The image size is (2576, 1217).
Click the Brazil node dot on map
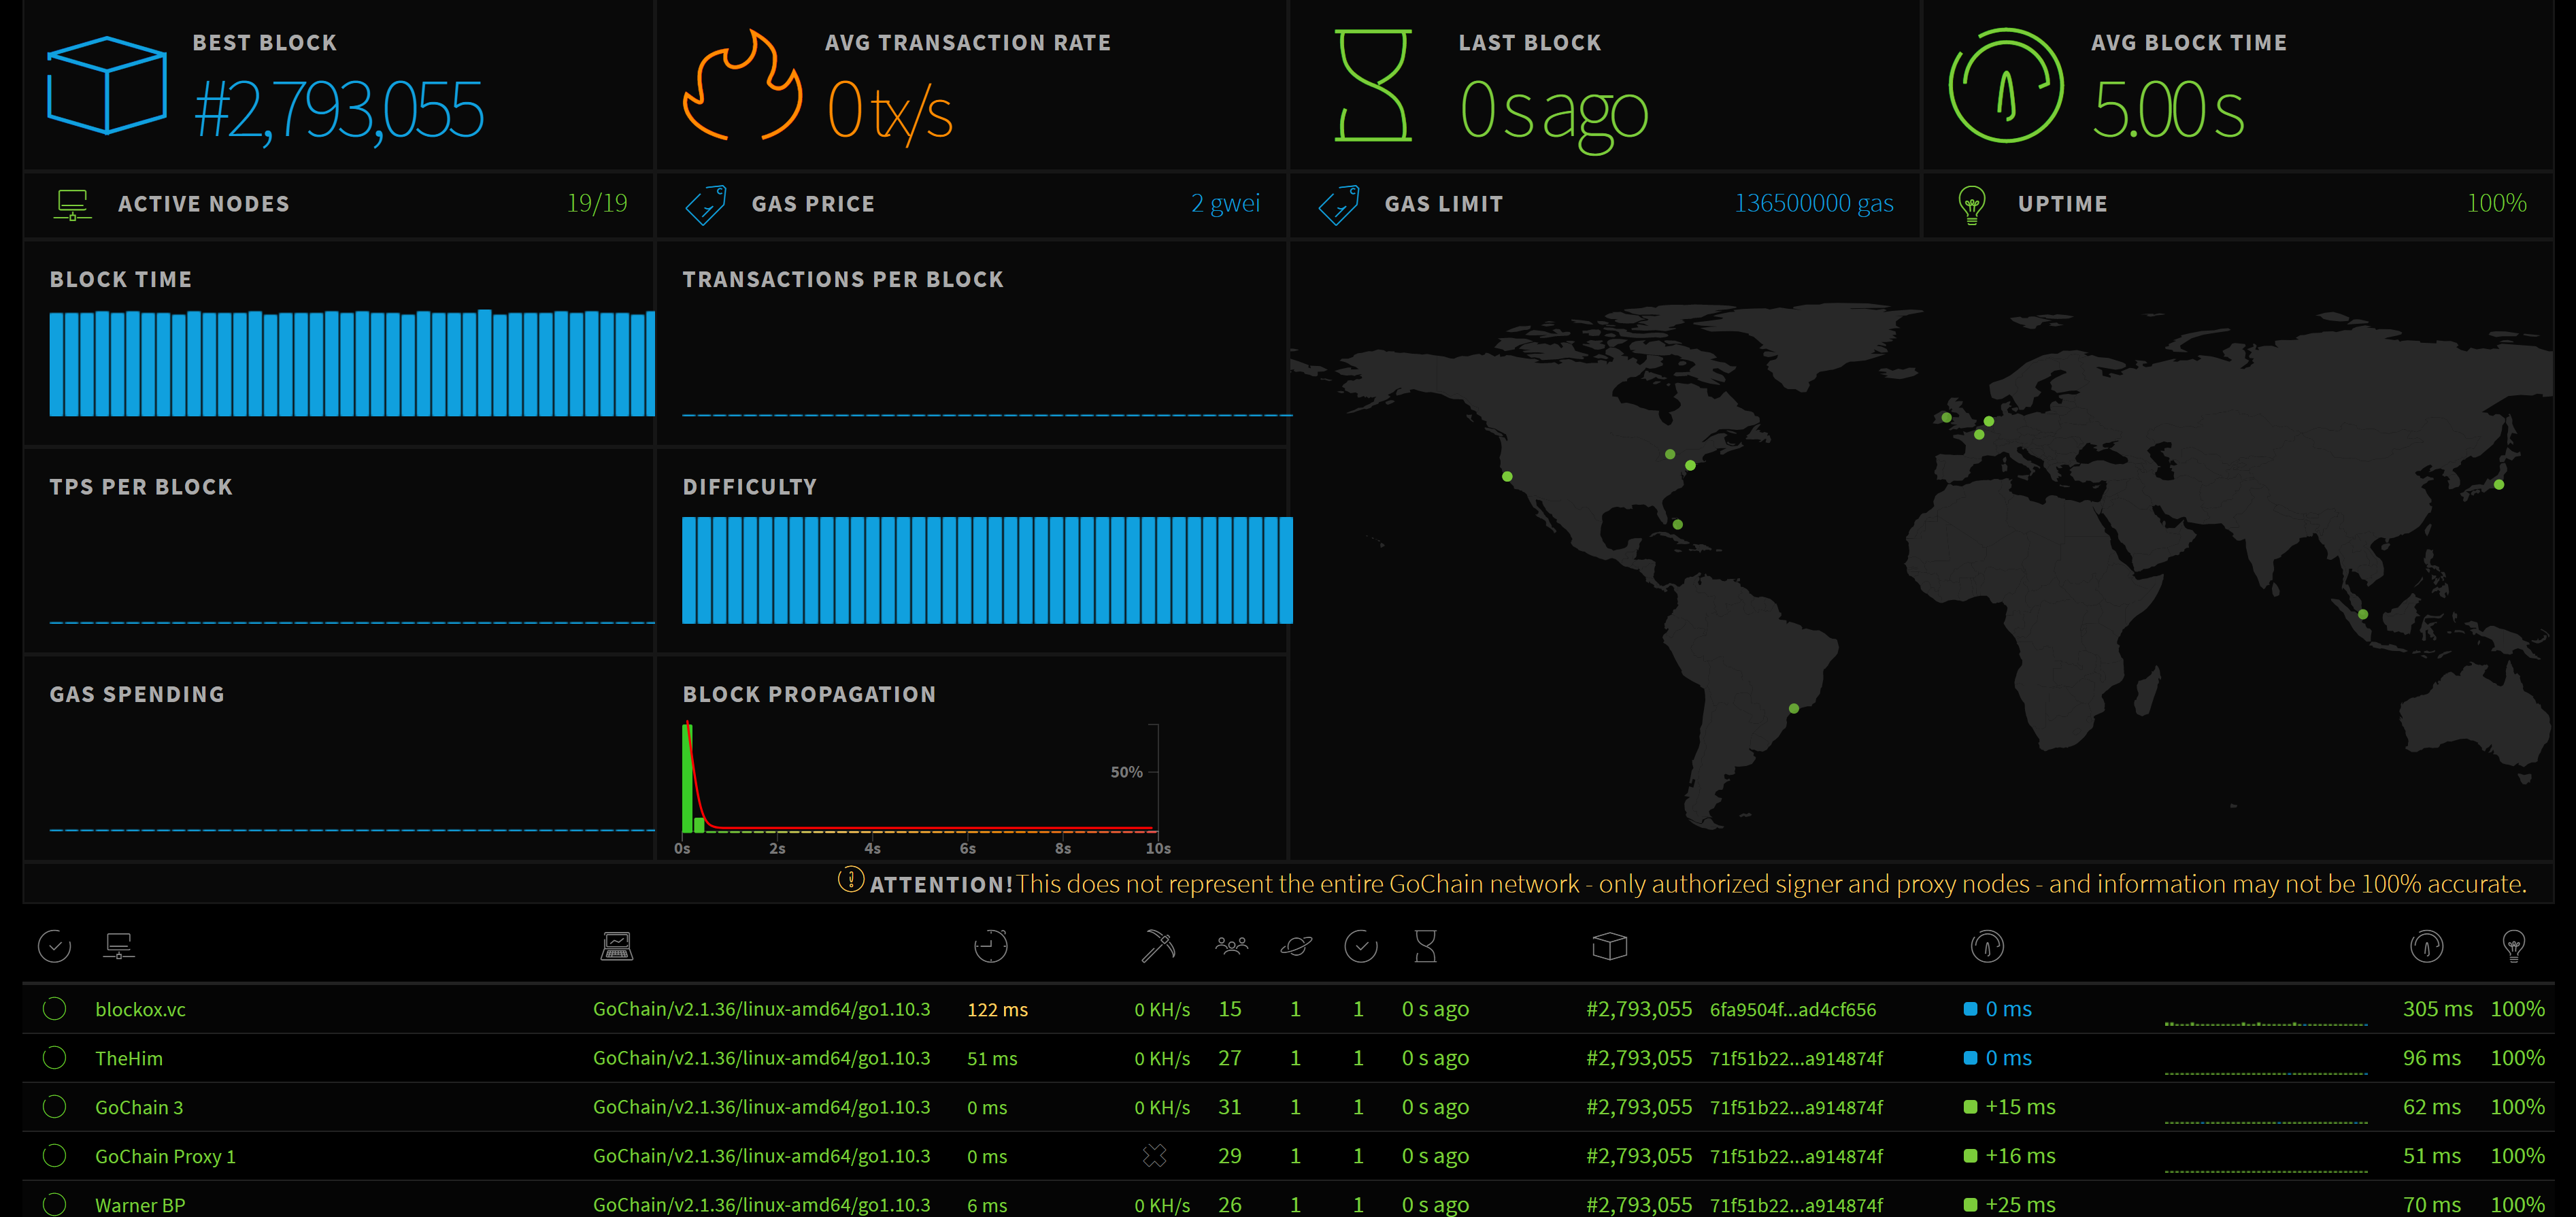coord(1794,709)
